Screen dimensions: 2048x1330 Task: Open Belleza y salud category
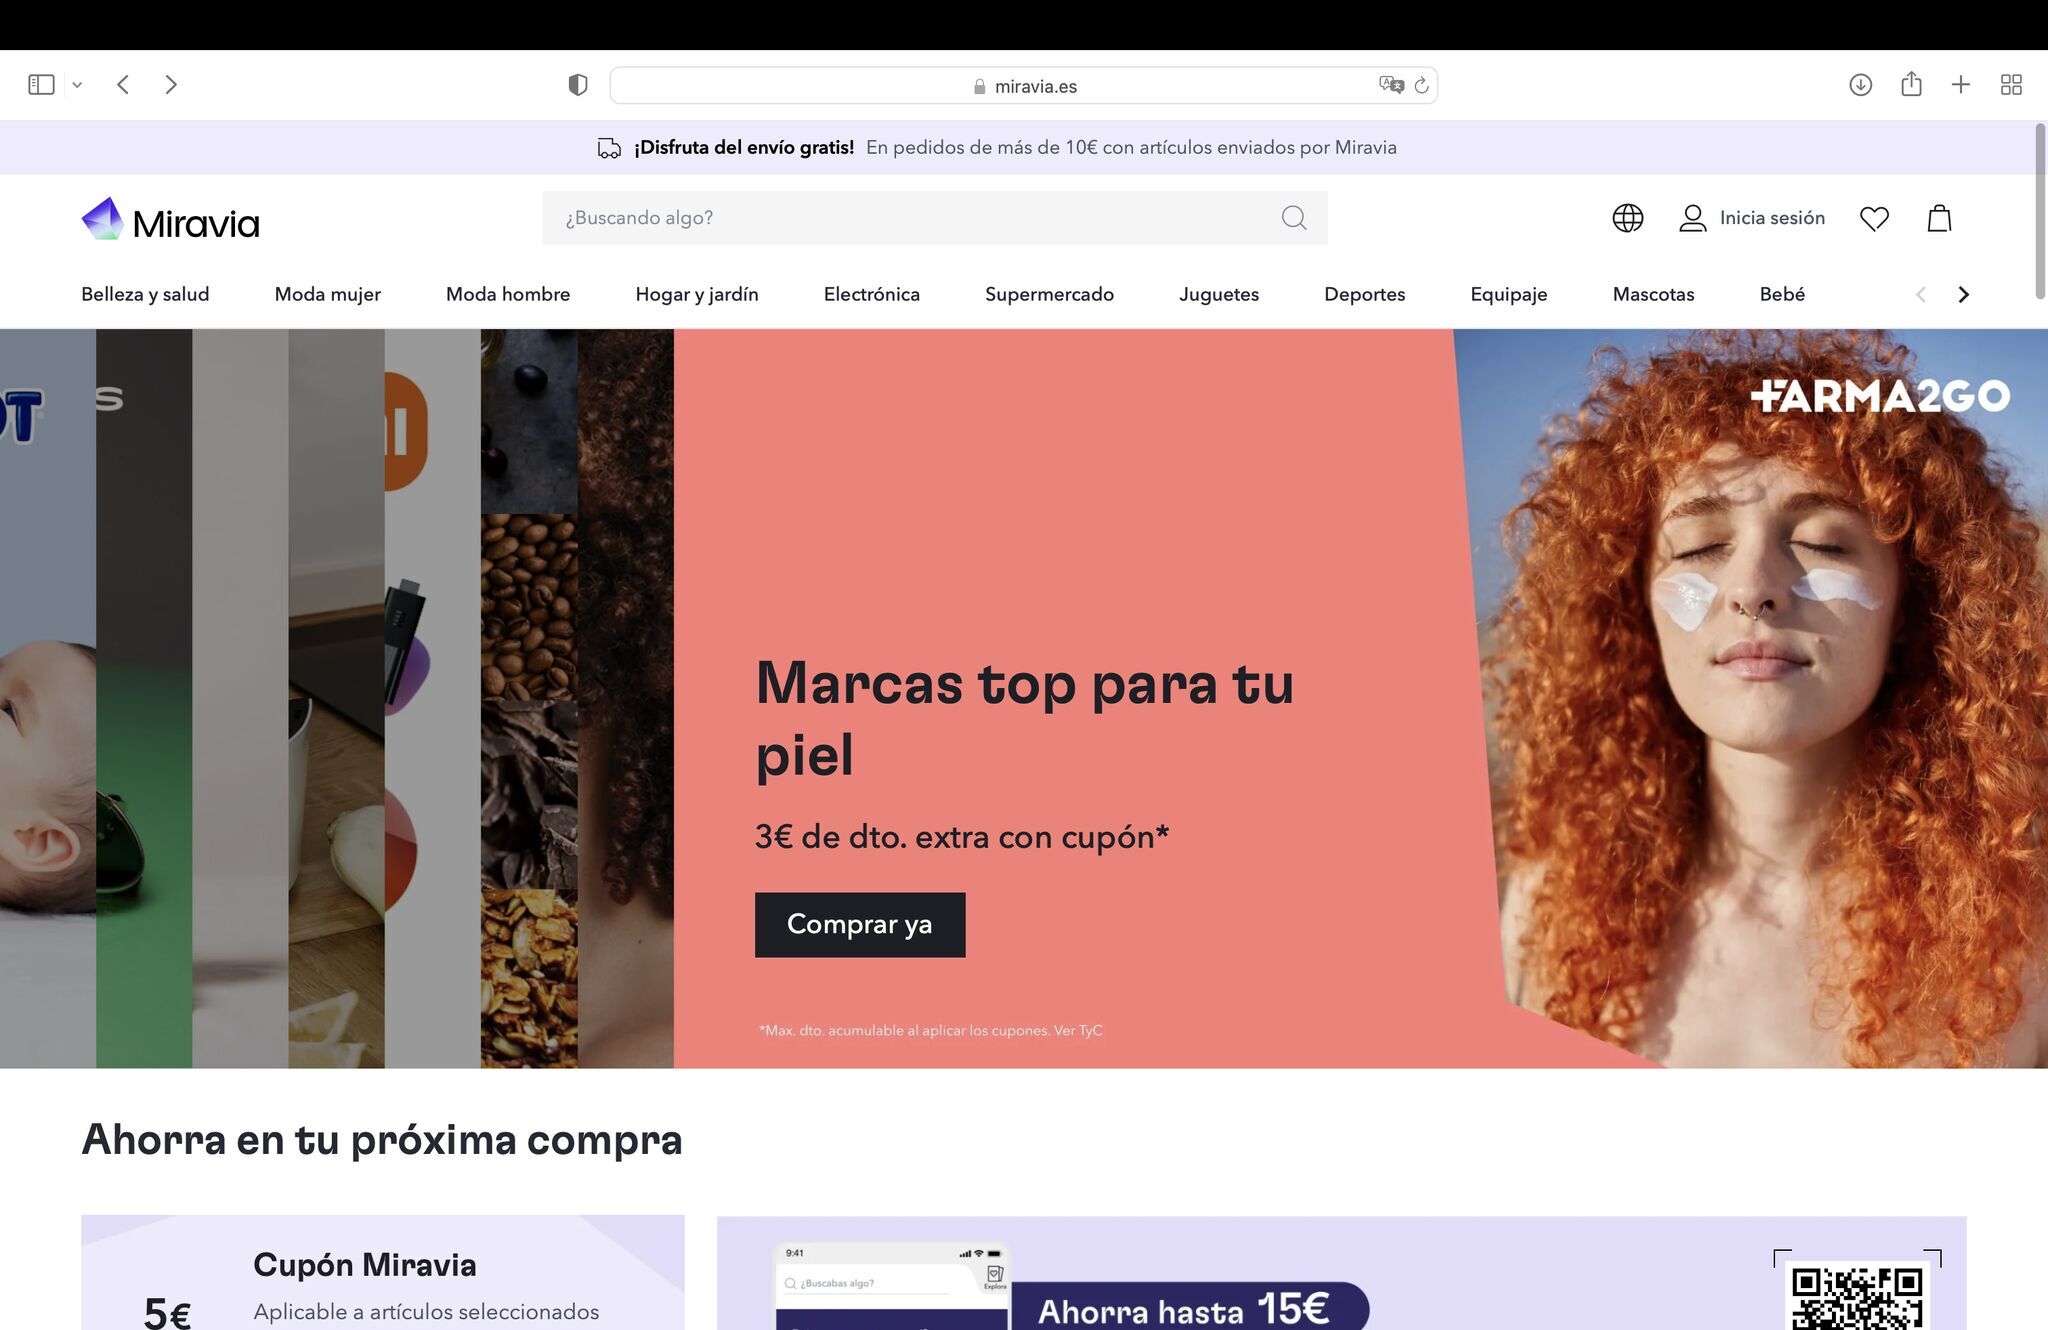tap(145, 294)
